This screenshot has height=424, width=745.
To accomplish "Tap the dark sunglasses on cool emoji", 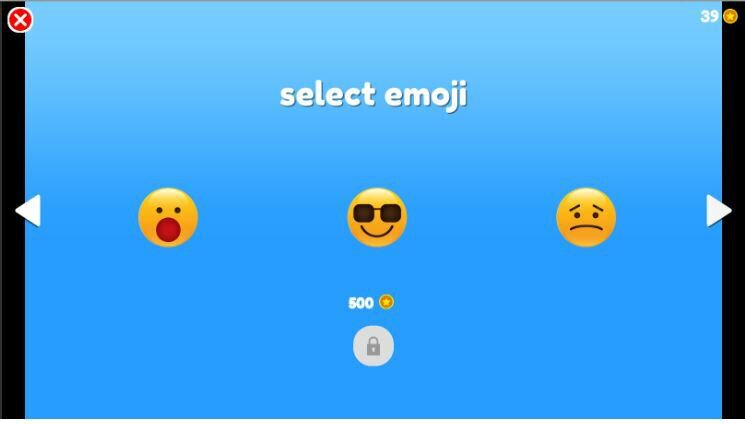I will click(377, 213).
